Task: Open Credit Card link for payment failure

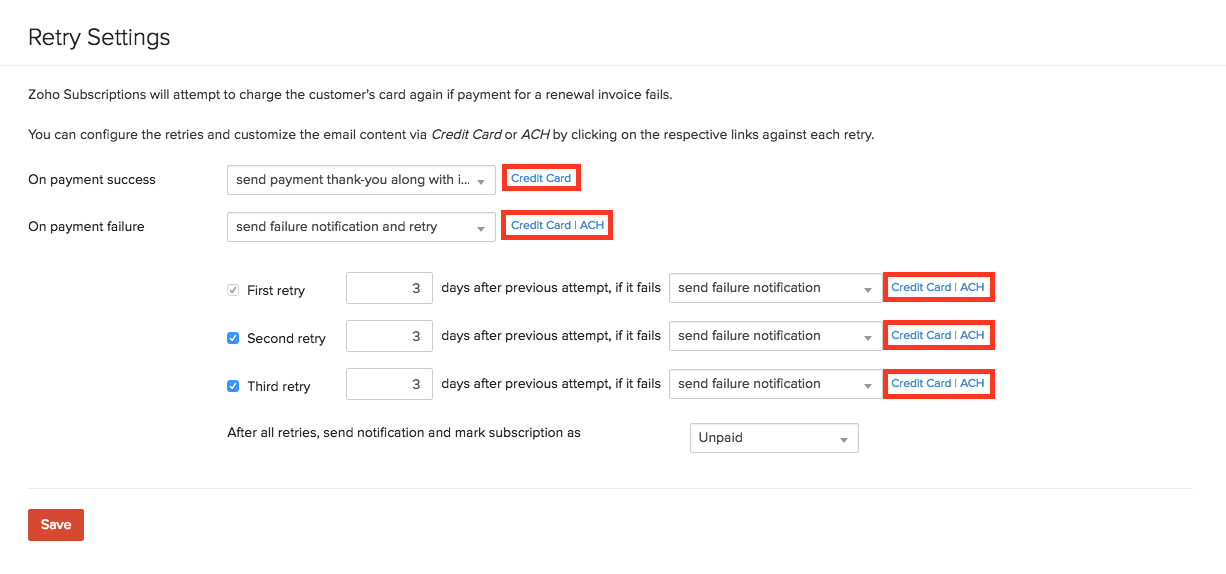Action: [x=541, y=225]
